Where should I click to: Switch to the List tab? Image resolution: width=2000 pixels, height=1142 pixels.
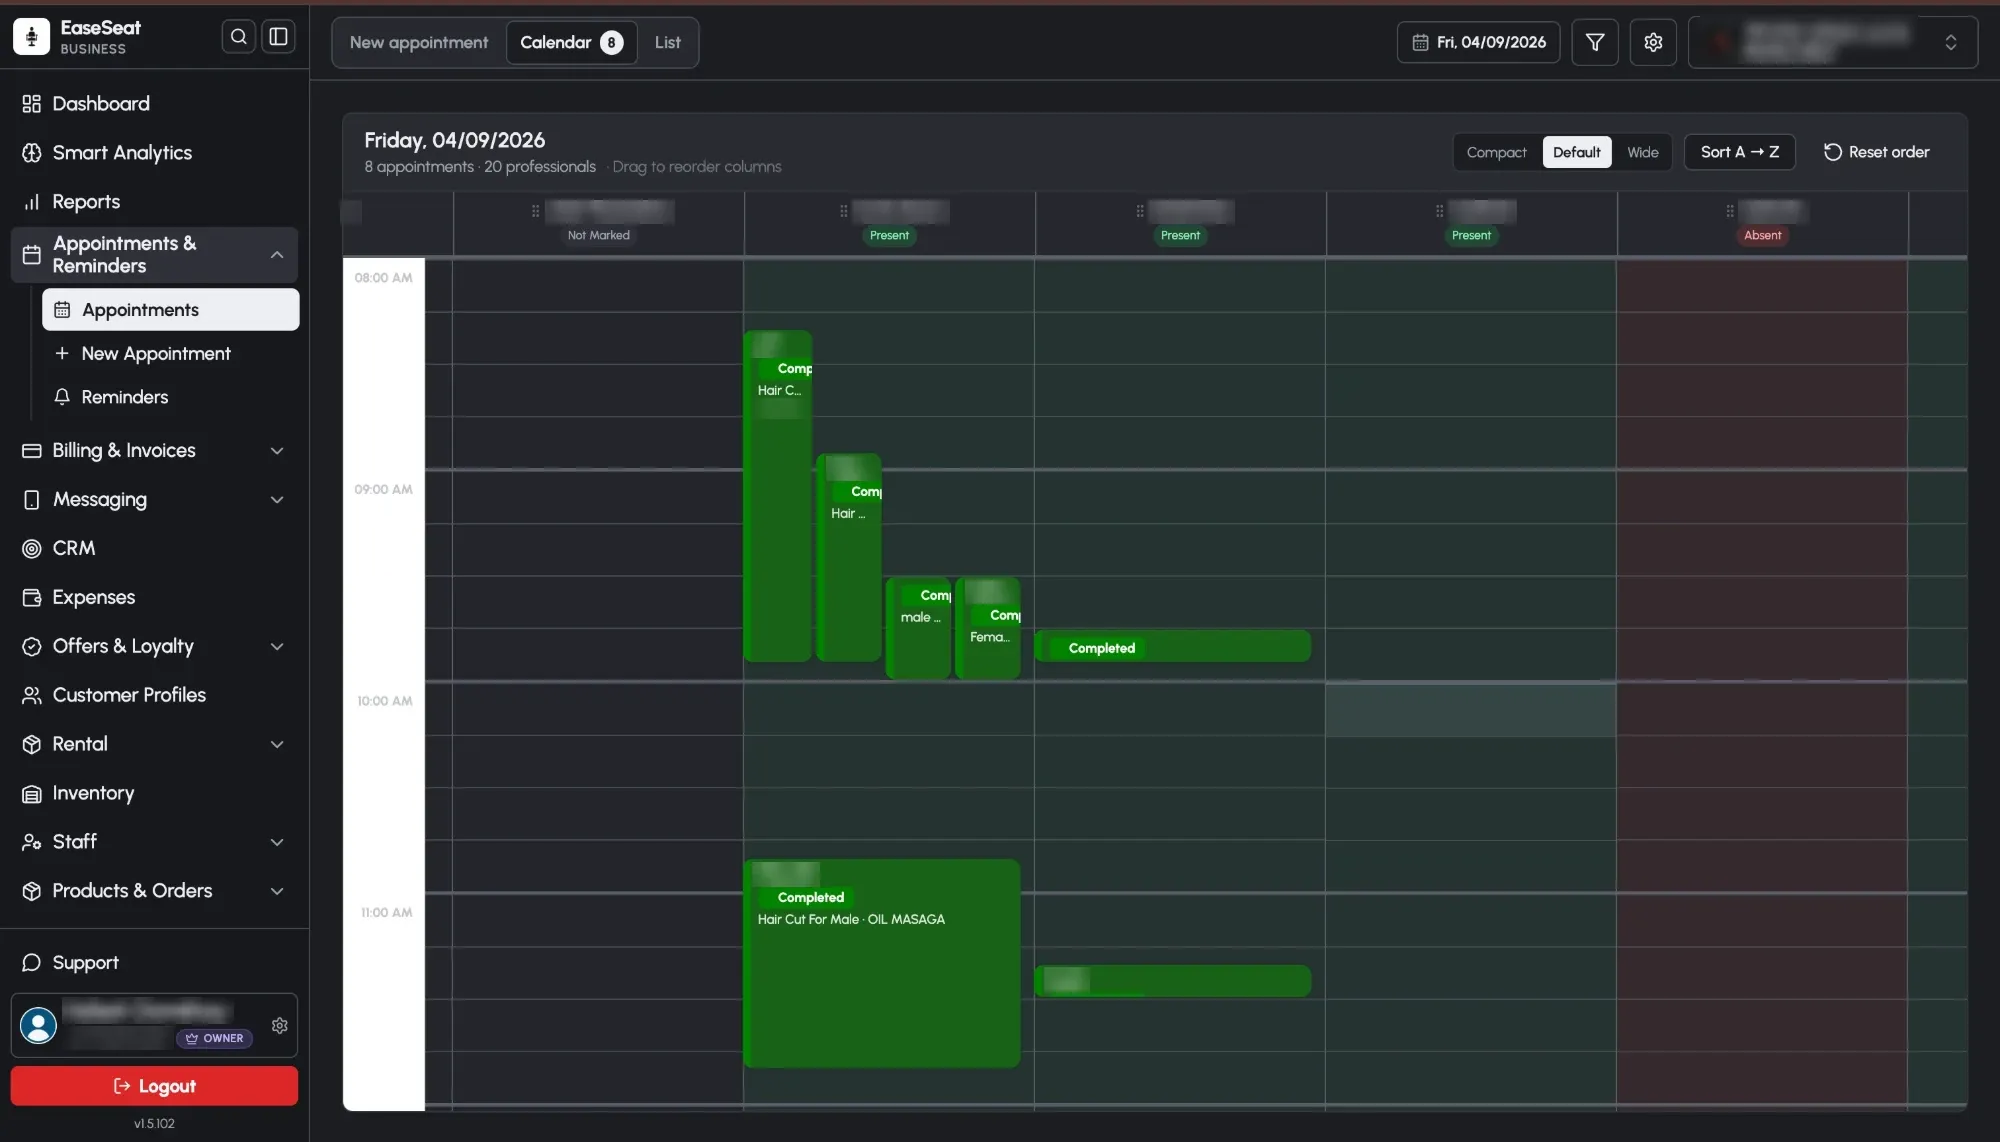(x=667, y=42)
